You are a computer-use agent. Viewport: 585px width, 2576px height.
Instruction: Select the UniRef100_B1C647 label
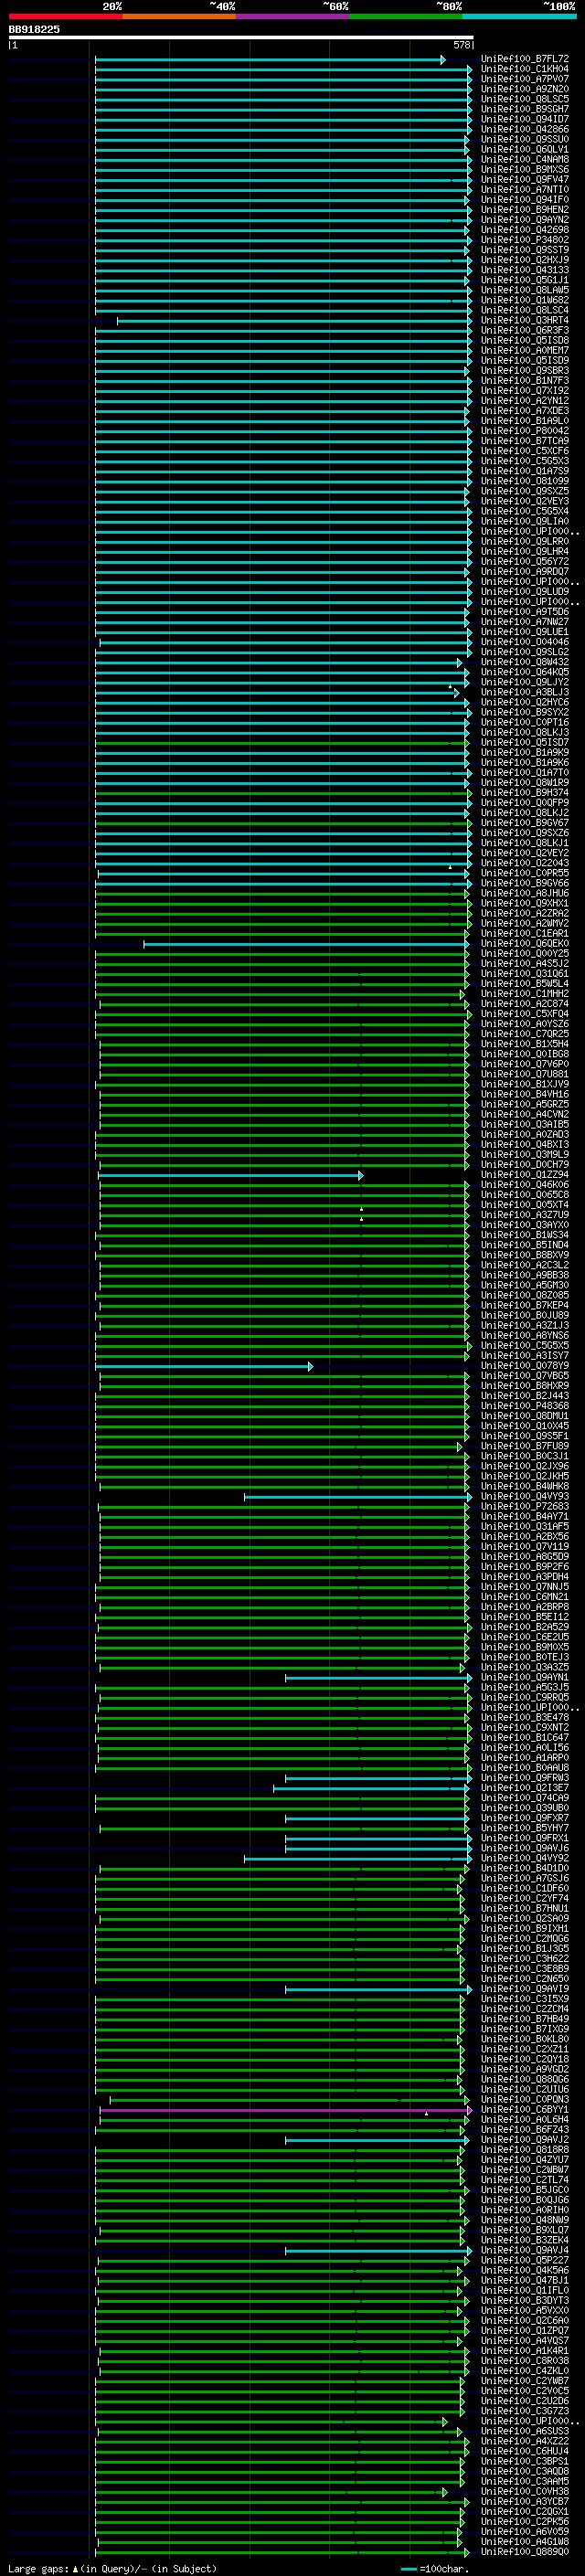pos(525,1737)
